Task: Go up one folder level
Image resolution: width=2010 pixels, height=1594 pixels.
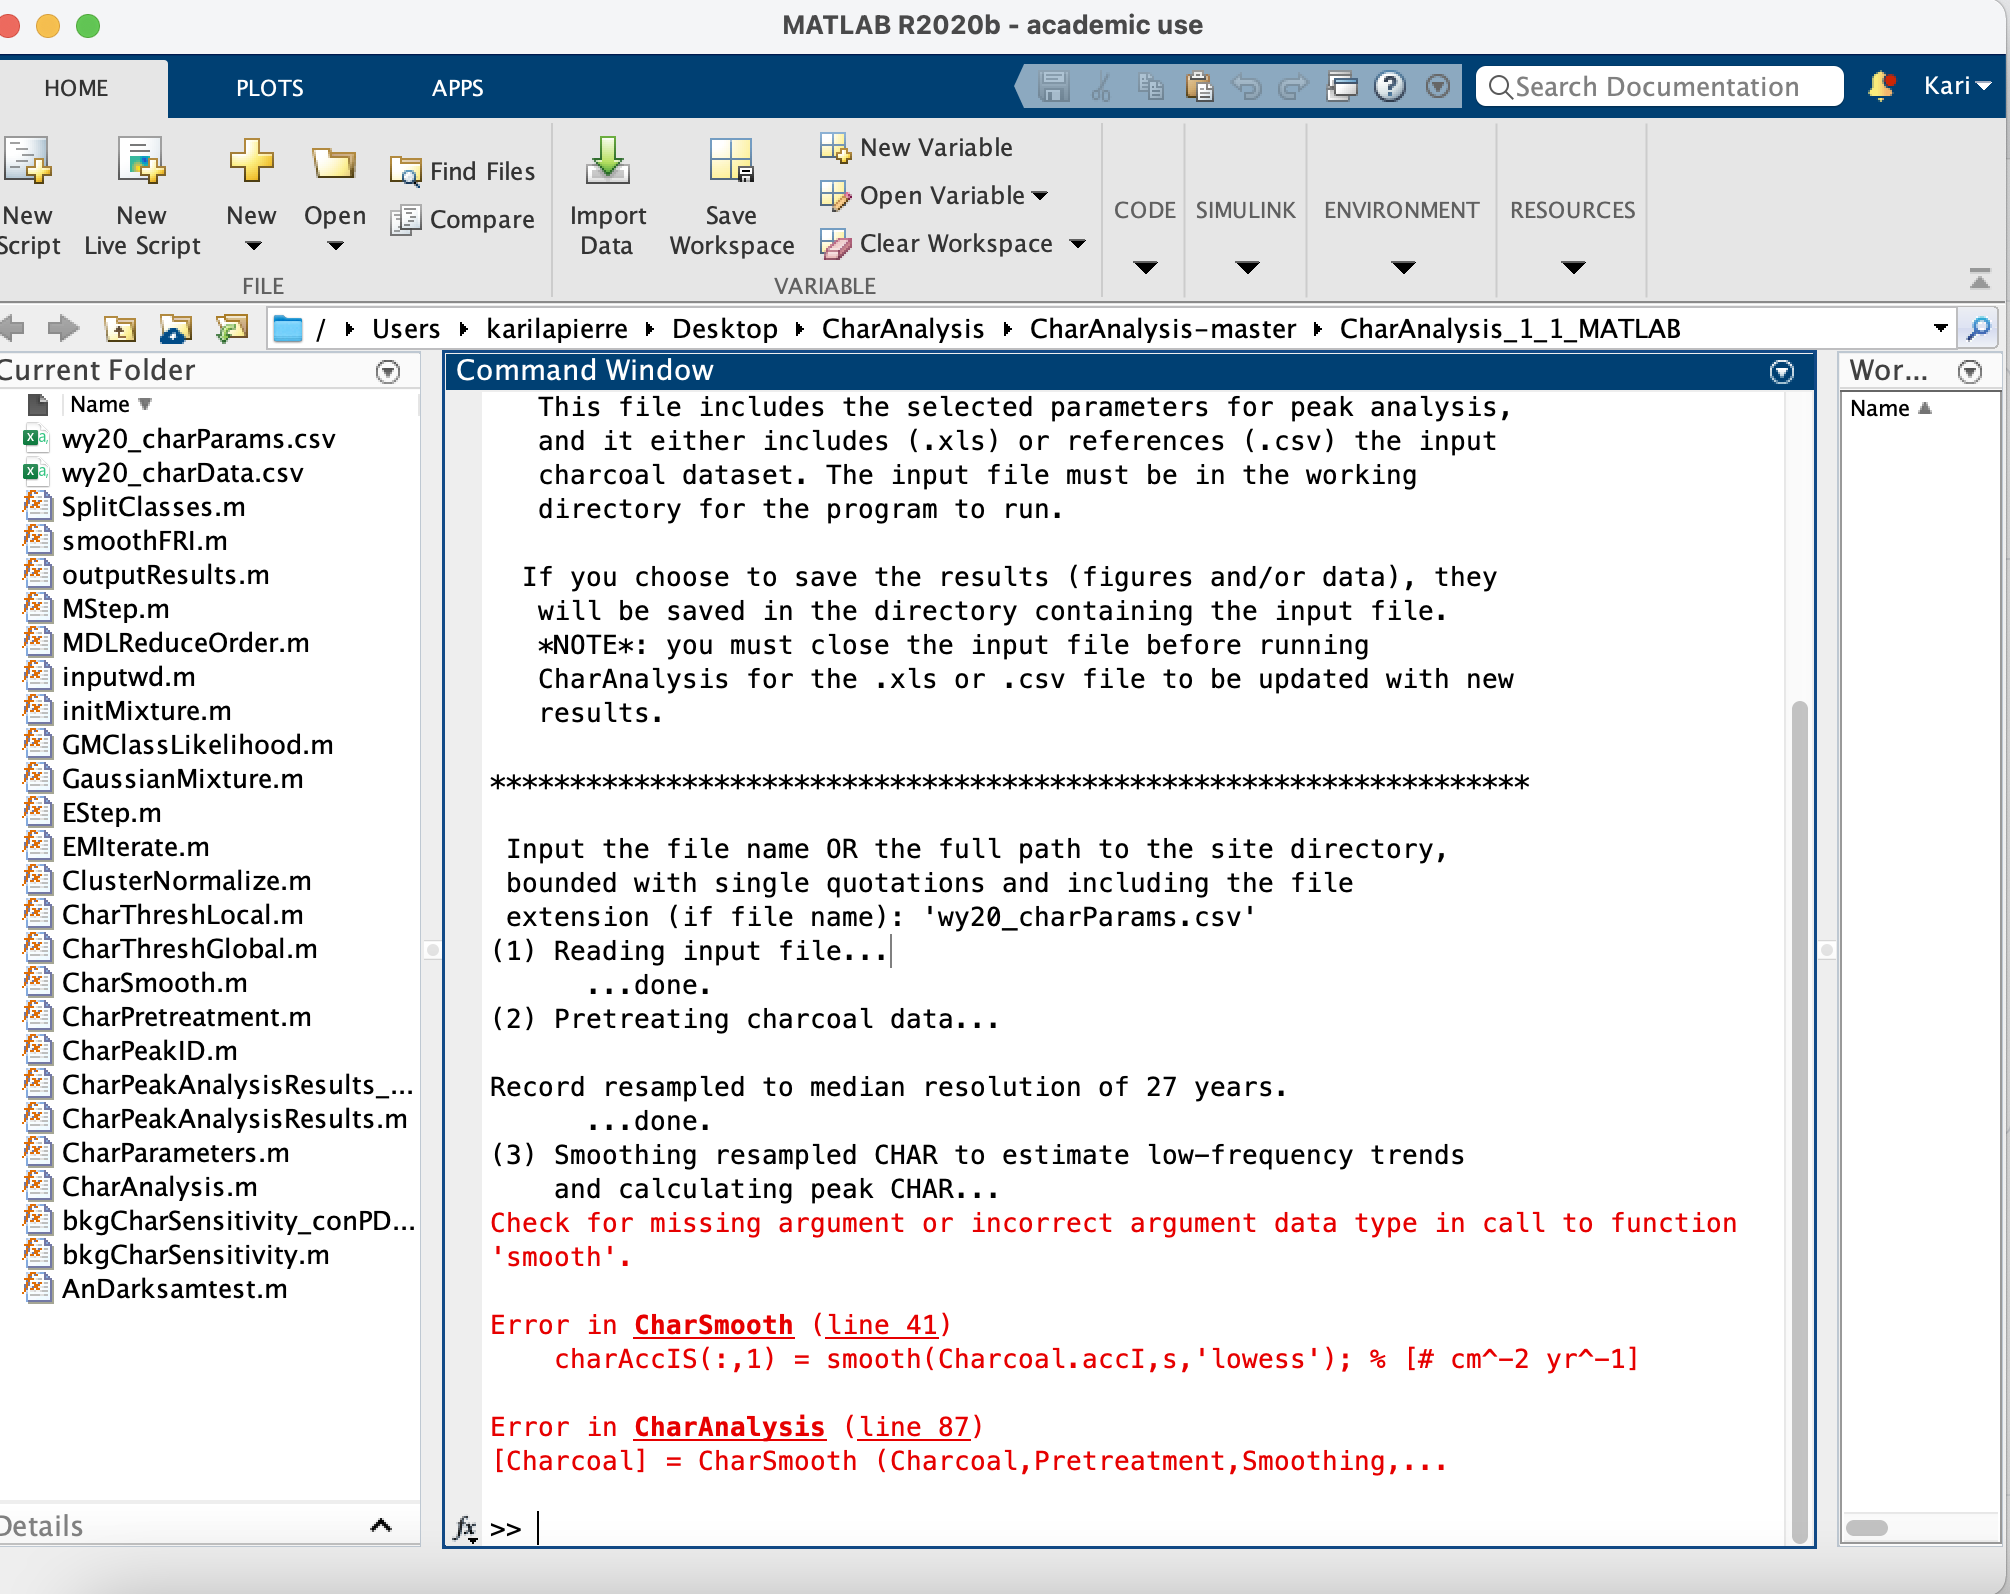Action: coord(120,329)
